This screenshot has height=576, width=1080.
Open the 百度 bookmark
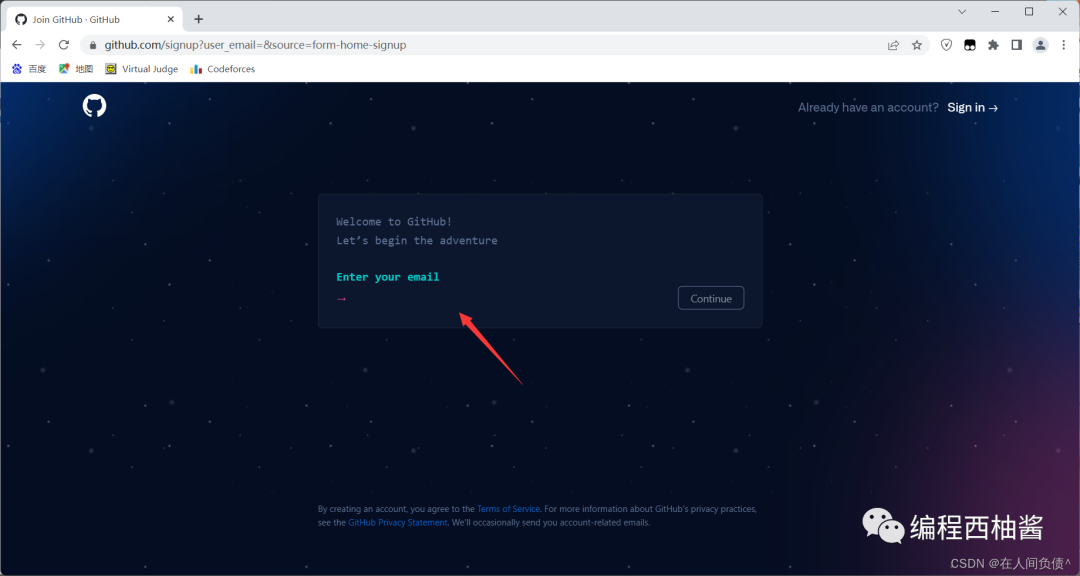[29, 69]
